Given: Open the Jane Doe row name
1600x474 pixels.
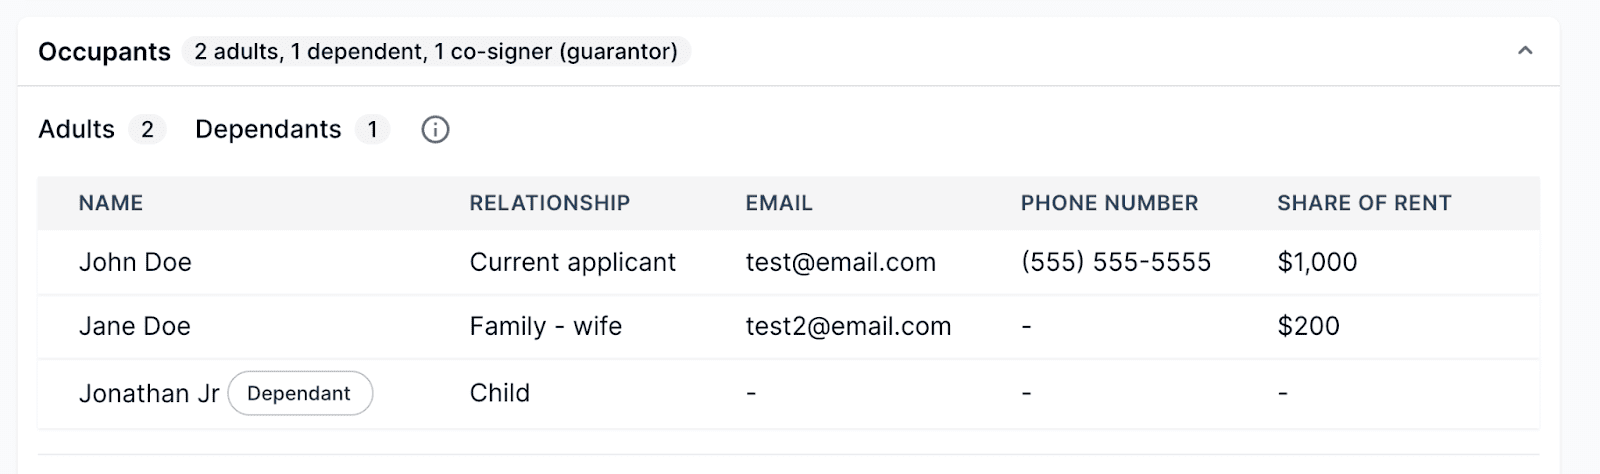Looking at the screenshot, I should 135,327.
